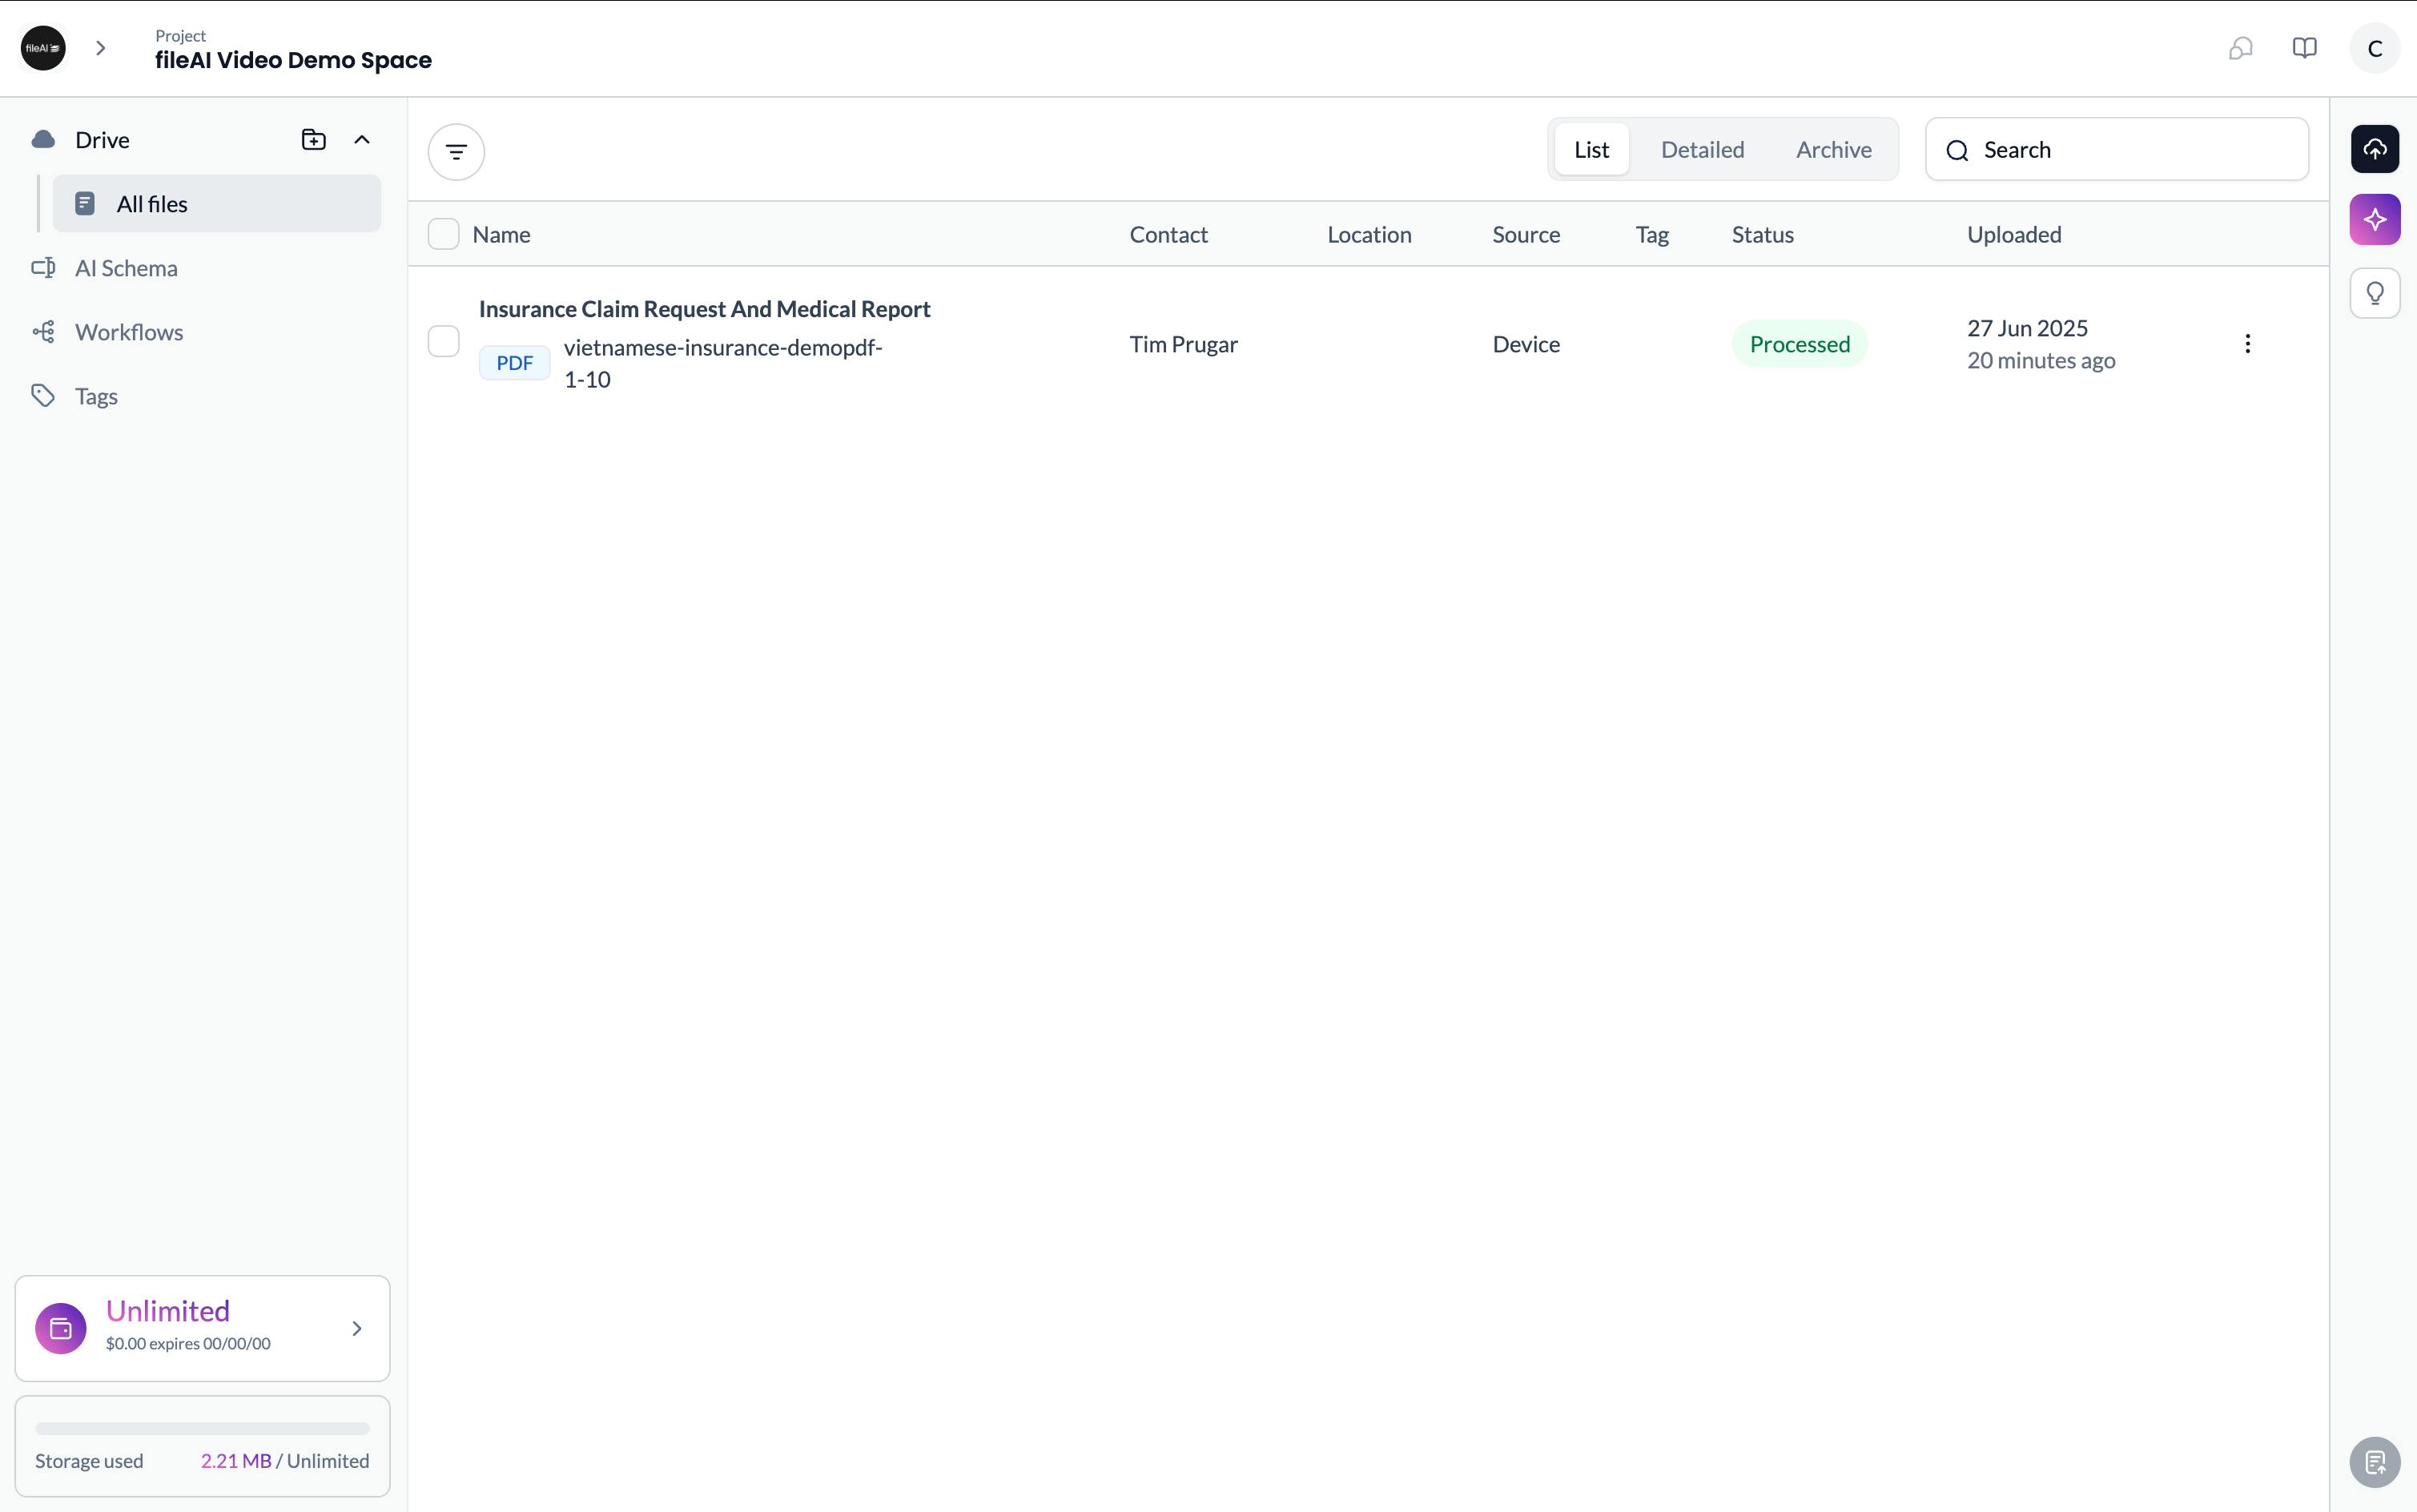Screen dimensions: 2417x1512
Task: Open the filter options icon
Action: coord(456,152)
